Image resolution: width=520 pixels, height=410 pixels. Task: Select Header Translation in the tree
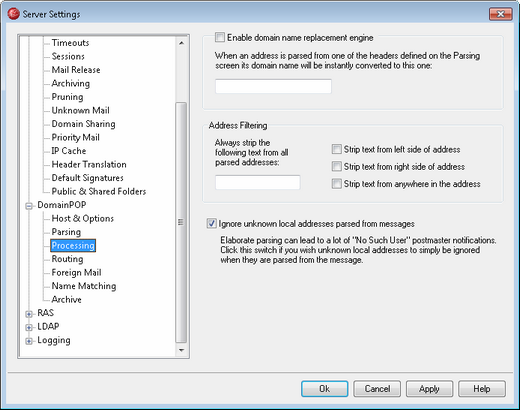[89, 164]
